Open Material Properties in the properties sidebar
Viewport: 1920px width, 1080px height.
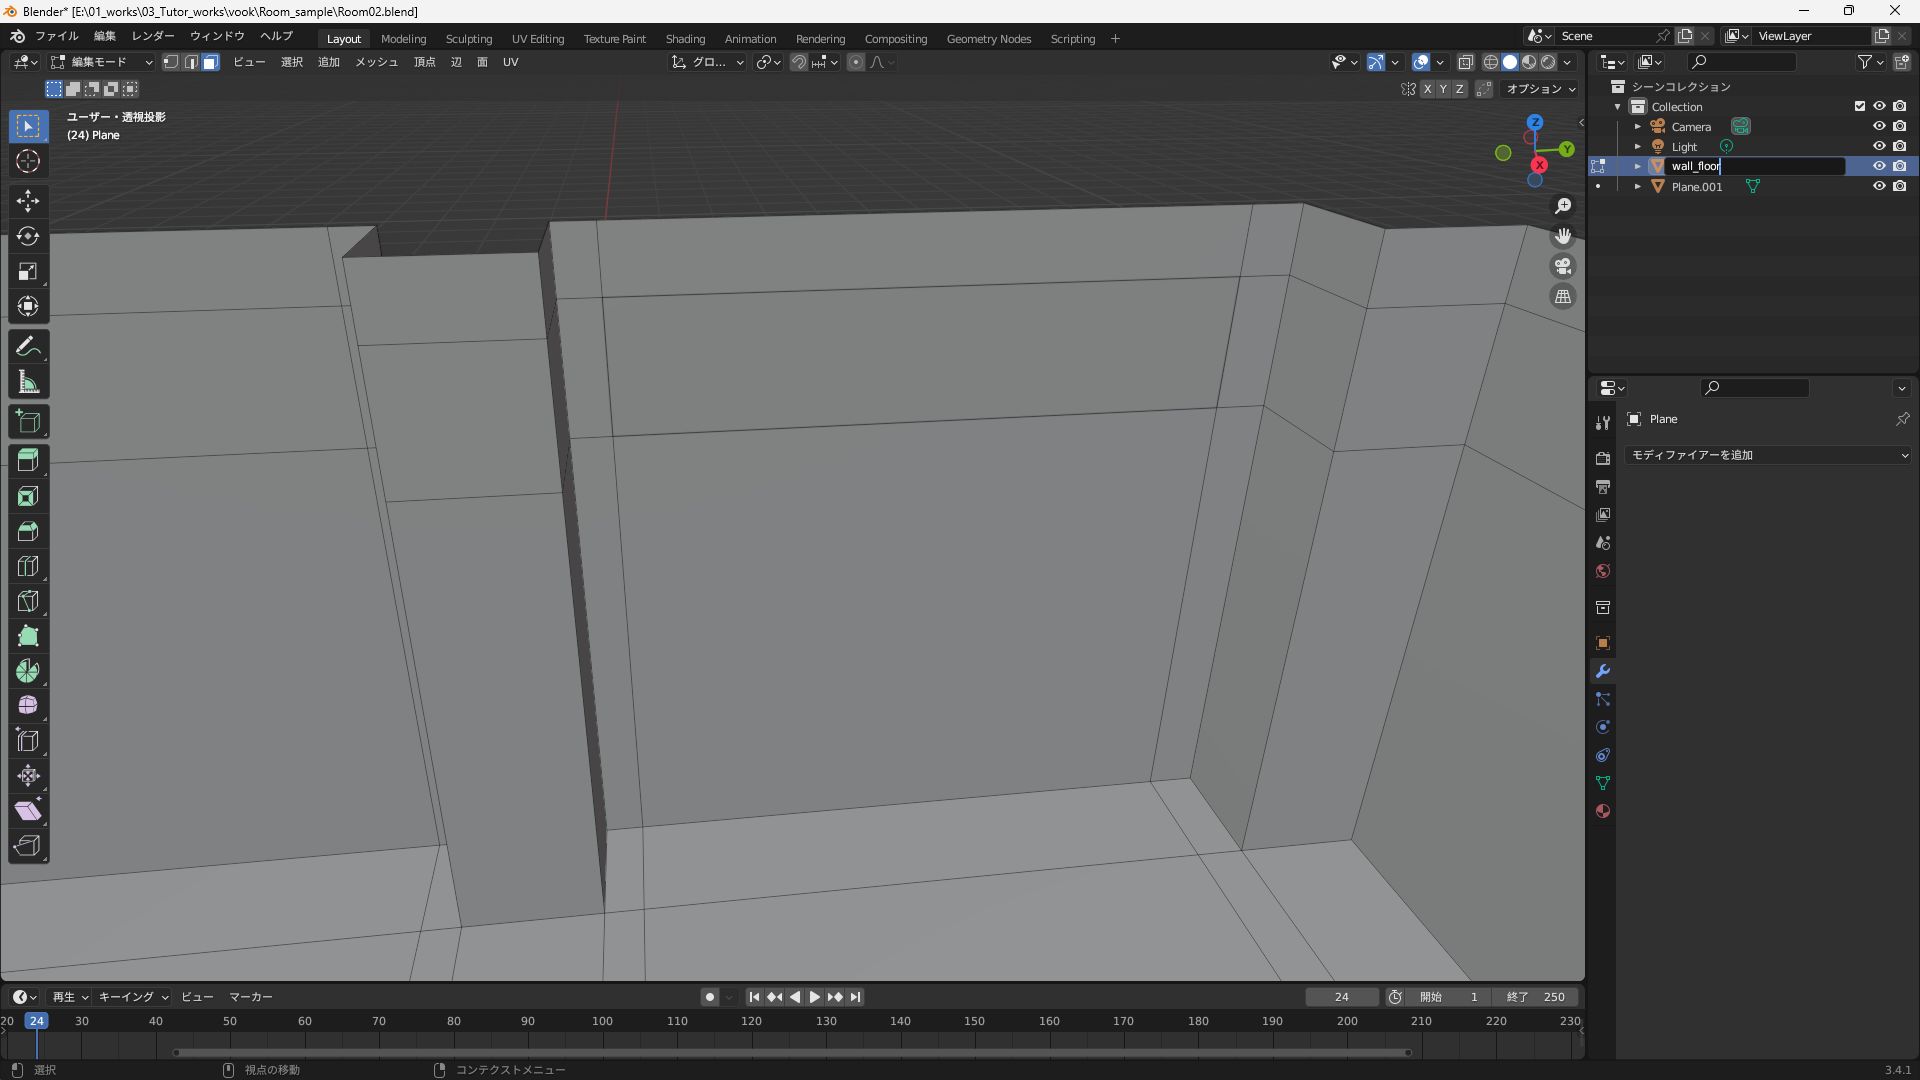(x=1603, y=811)
